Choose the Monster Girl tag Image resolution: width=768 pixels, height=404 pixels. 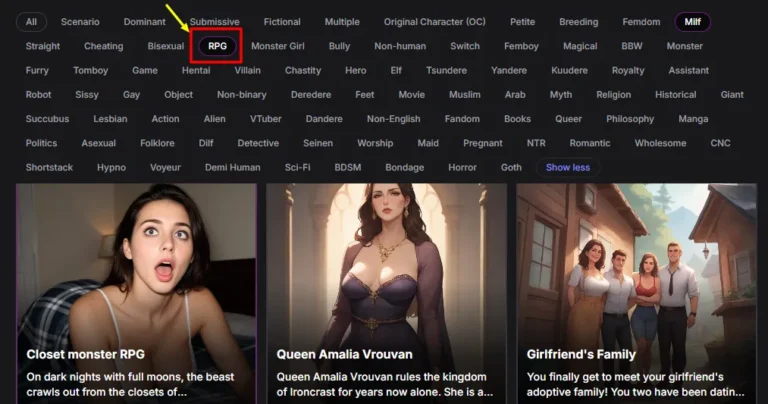[x=278, y=46]
